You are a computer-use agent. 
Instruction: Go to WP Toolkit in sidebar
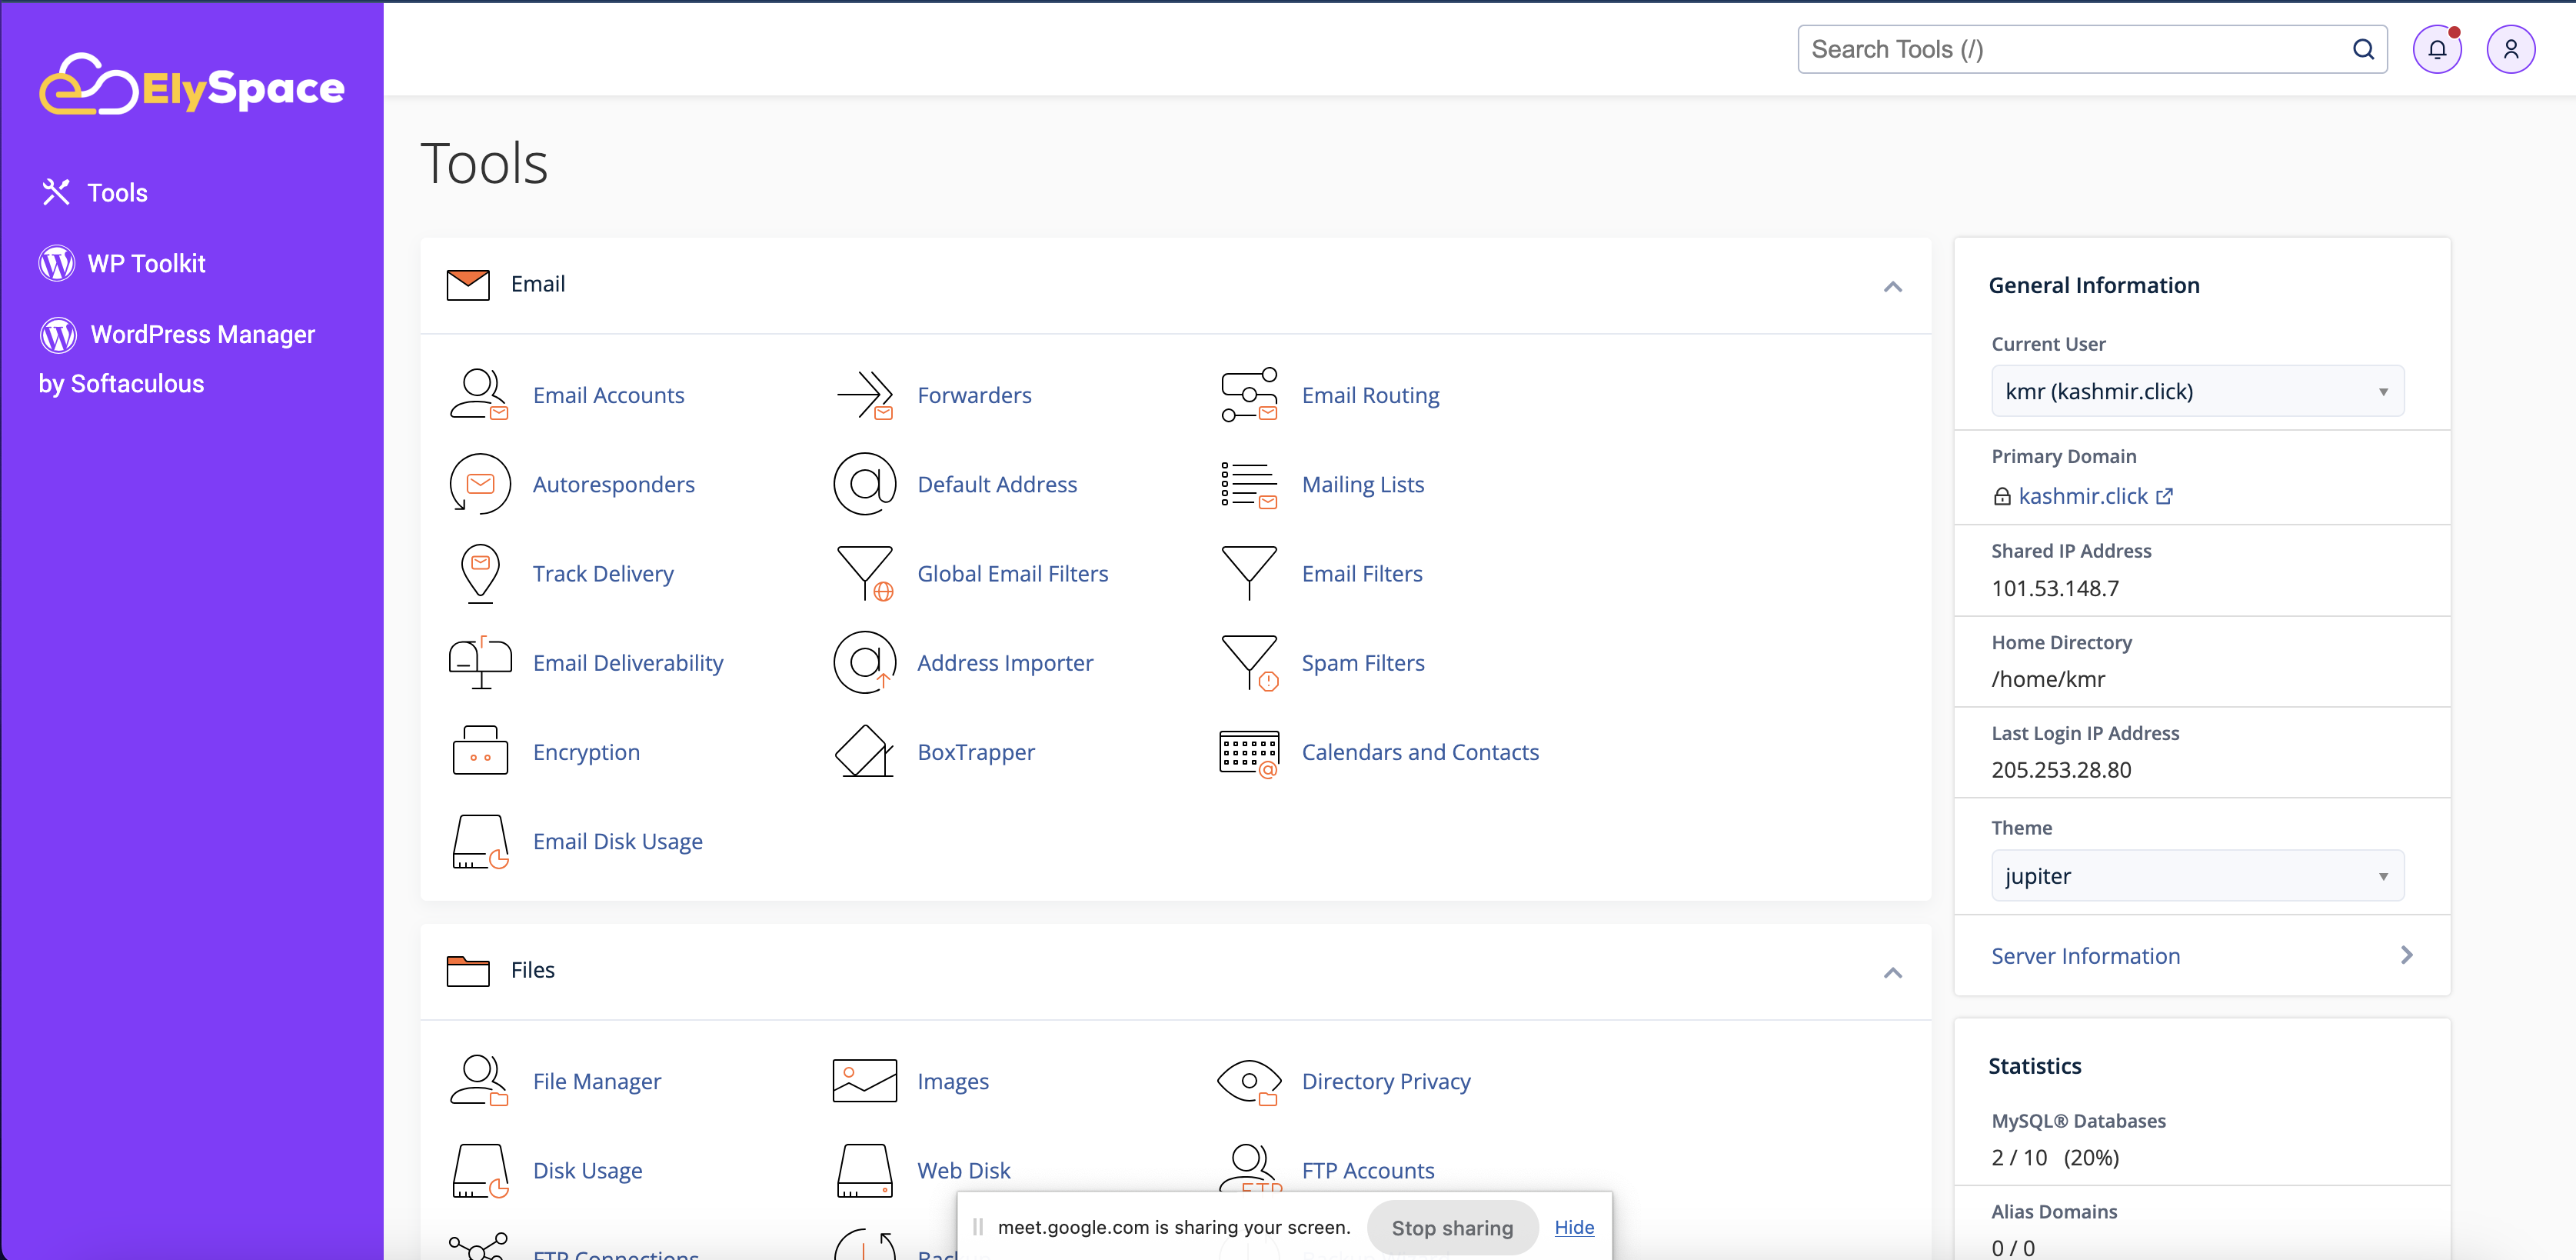click(x=145, y=263)
